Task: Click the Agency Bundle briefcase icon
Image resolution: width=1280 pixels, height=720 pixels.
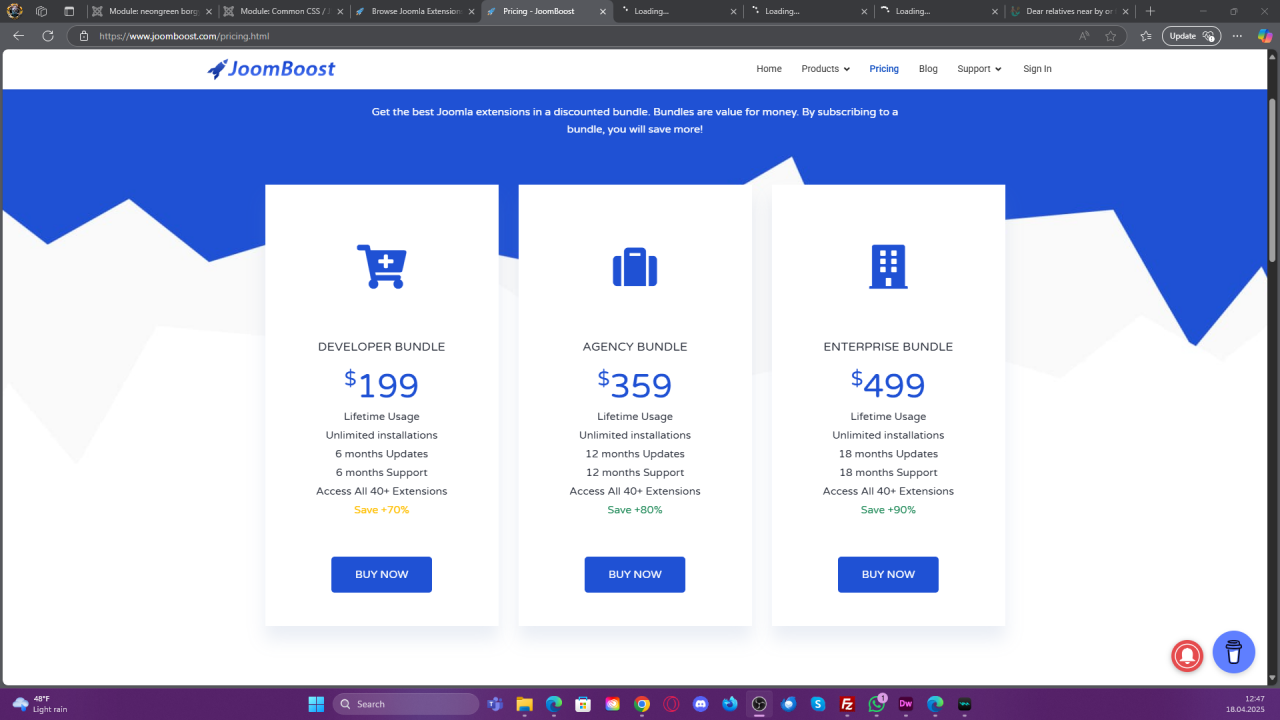Action: tap(634, 267)
